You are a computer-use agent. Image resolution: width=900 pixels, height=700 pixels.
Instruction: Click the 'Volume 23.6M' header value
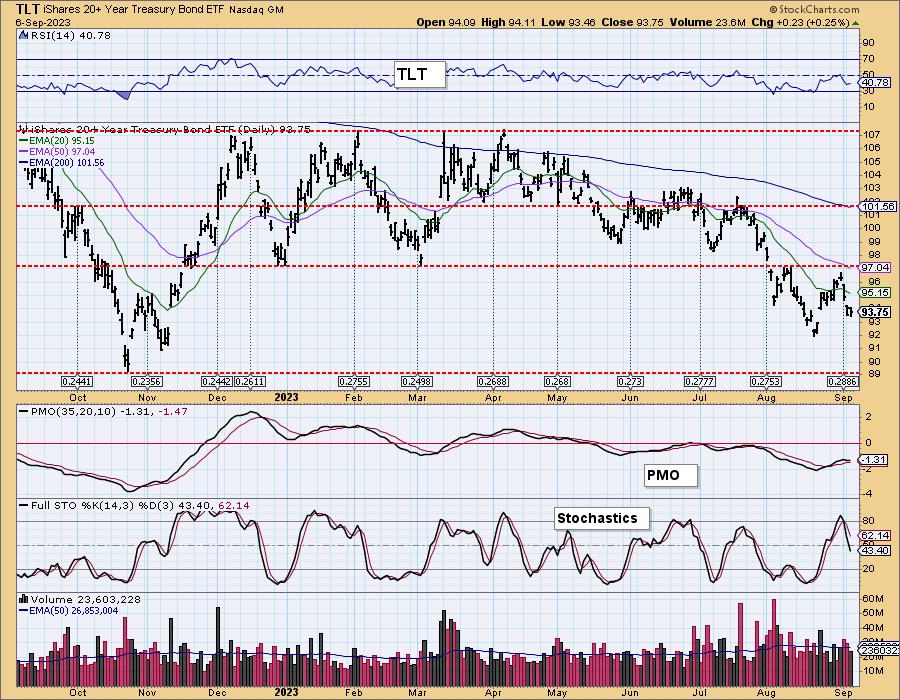click(708, 22)
